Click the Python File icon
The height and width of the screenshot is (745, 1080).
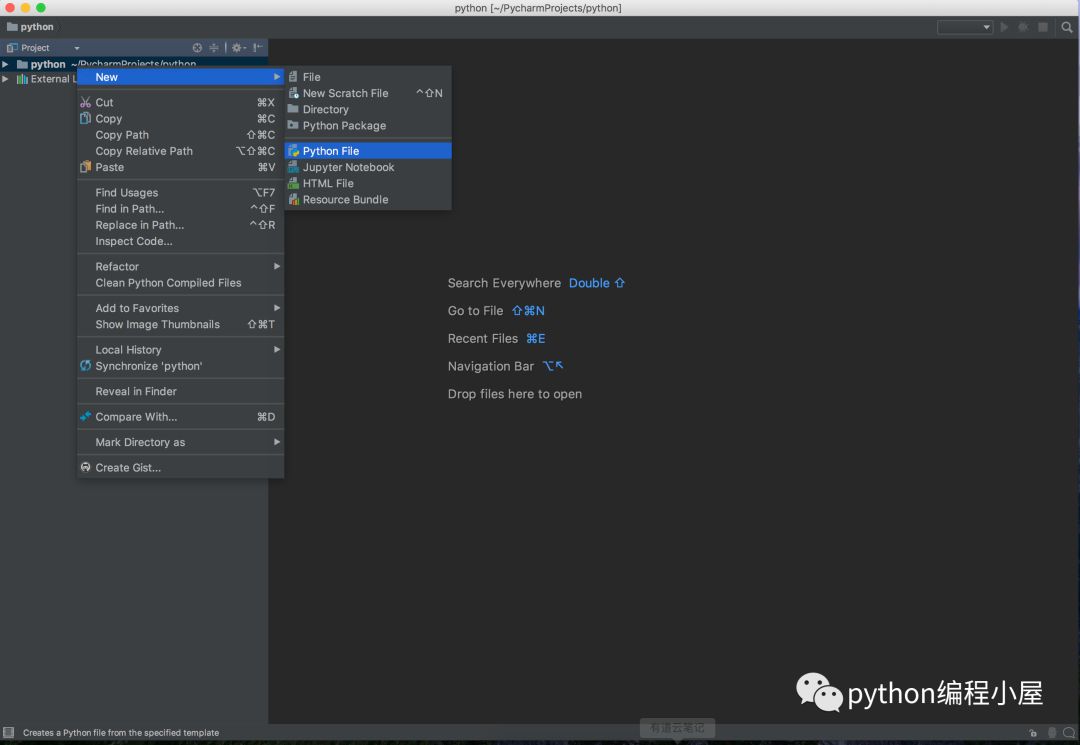293,151
